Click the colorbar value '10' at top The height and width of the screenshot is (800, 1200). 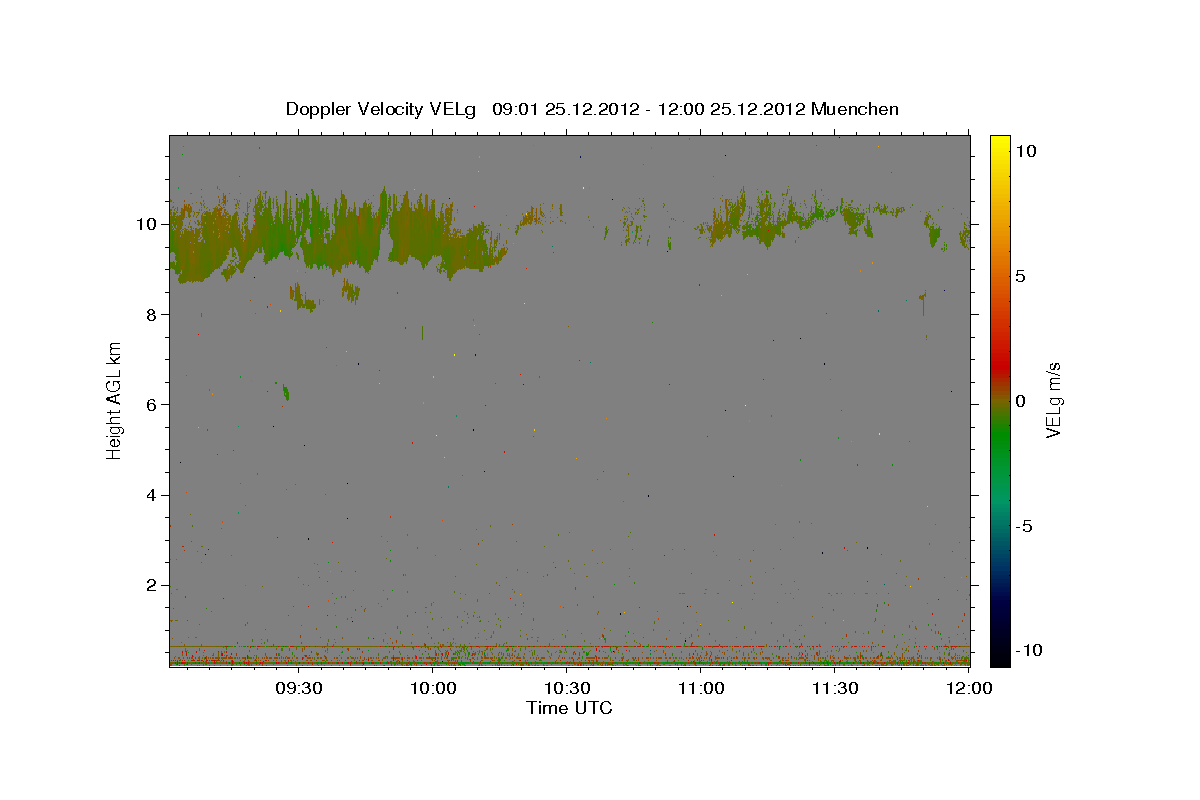[1025, 150]
